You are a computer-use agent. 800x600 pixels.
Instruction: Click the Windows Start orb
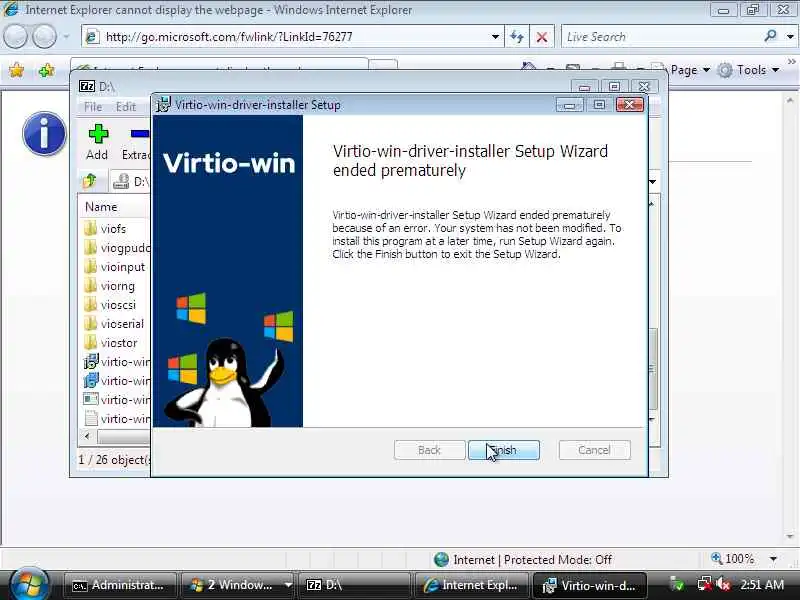(29, 584)
